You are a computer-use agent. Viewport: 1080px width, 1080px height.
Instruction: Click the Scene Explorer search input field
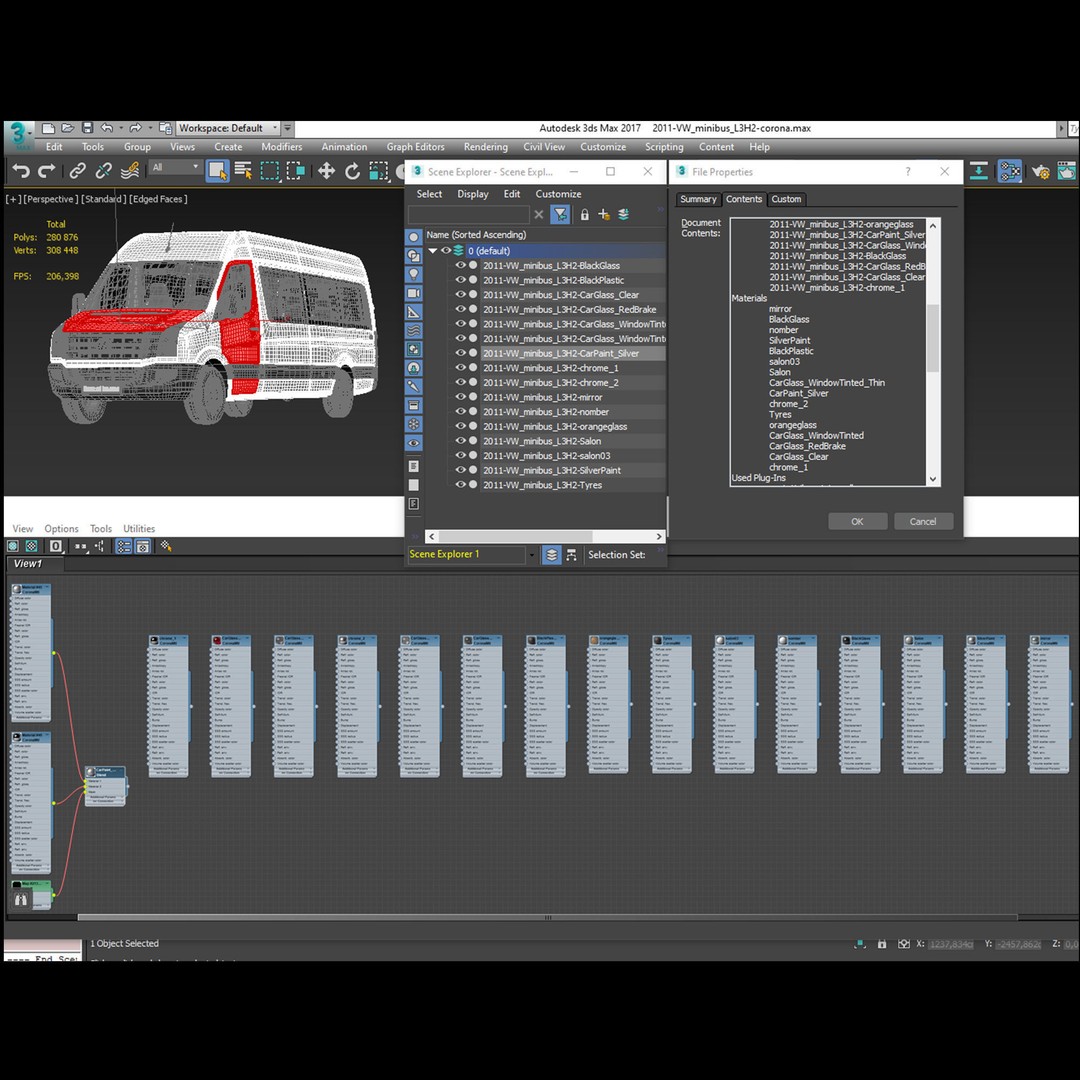tap(468, 215)
